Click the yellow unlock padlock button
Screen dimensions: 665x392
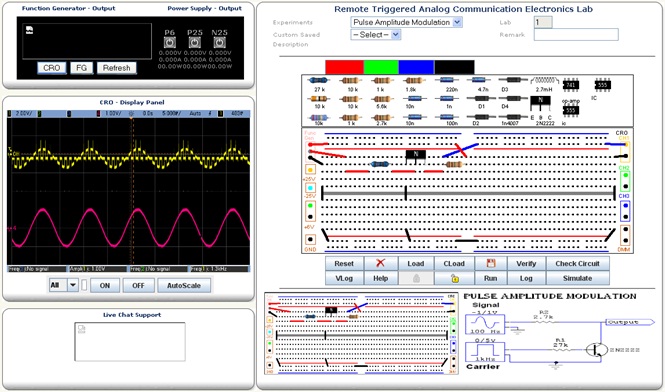click(454, 278)
